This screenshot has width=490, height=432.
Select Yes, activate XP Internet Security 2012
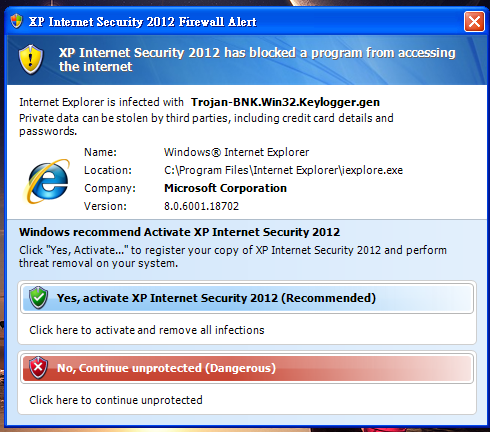point(247,298)
